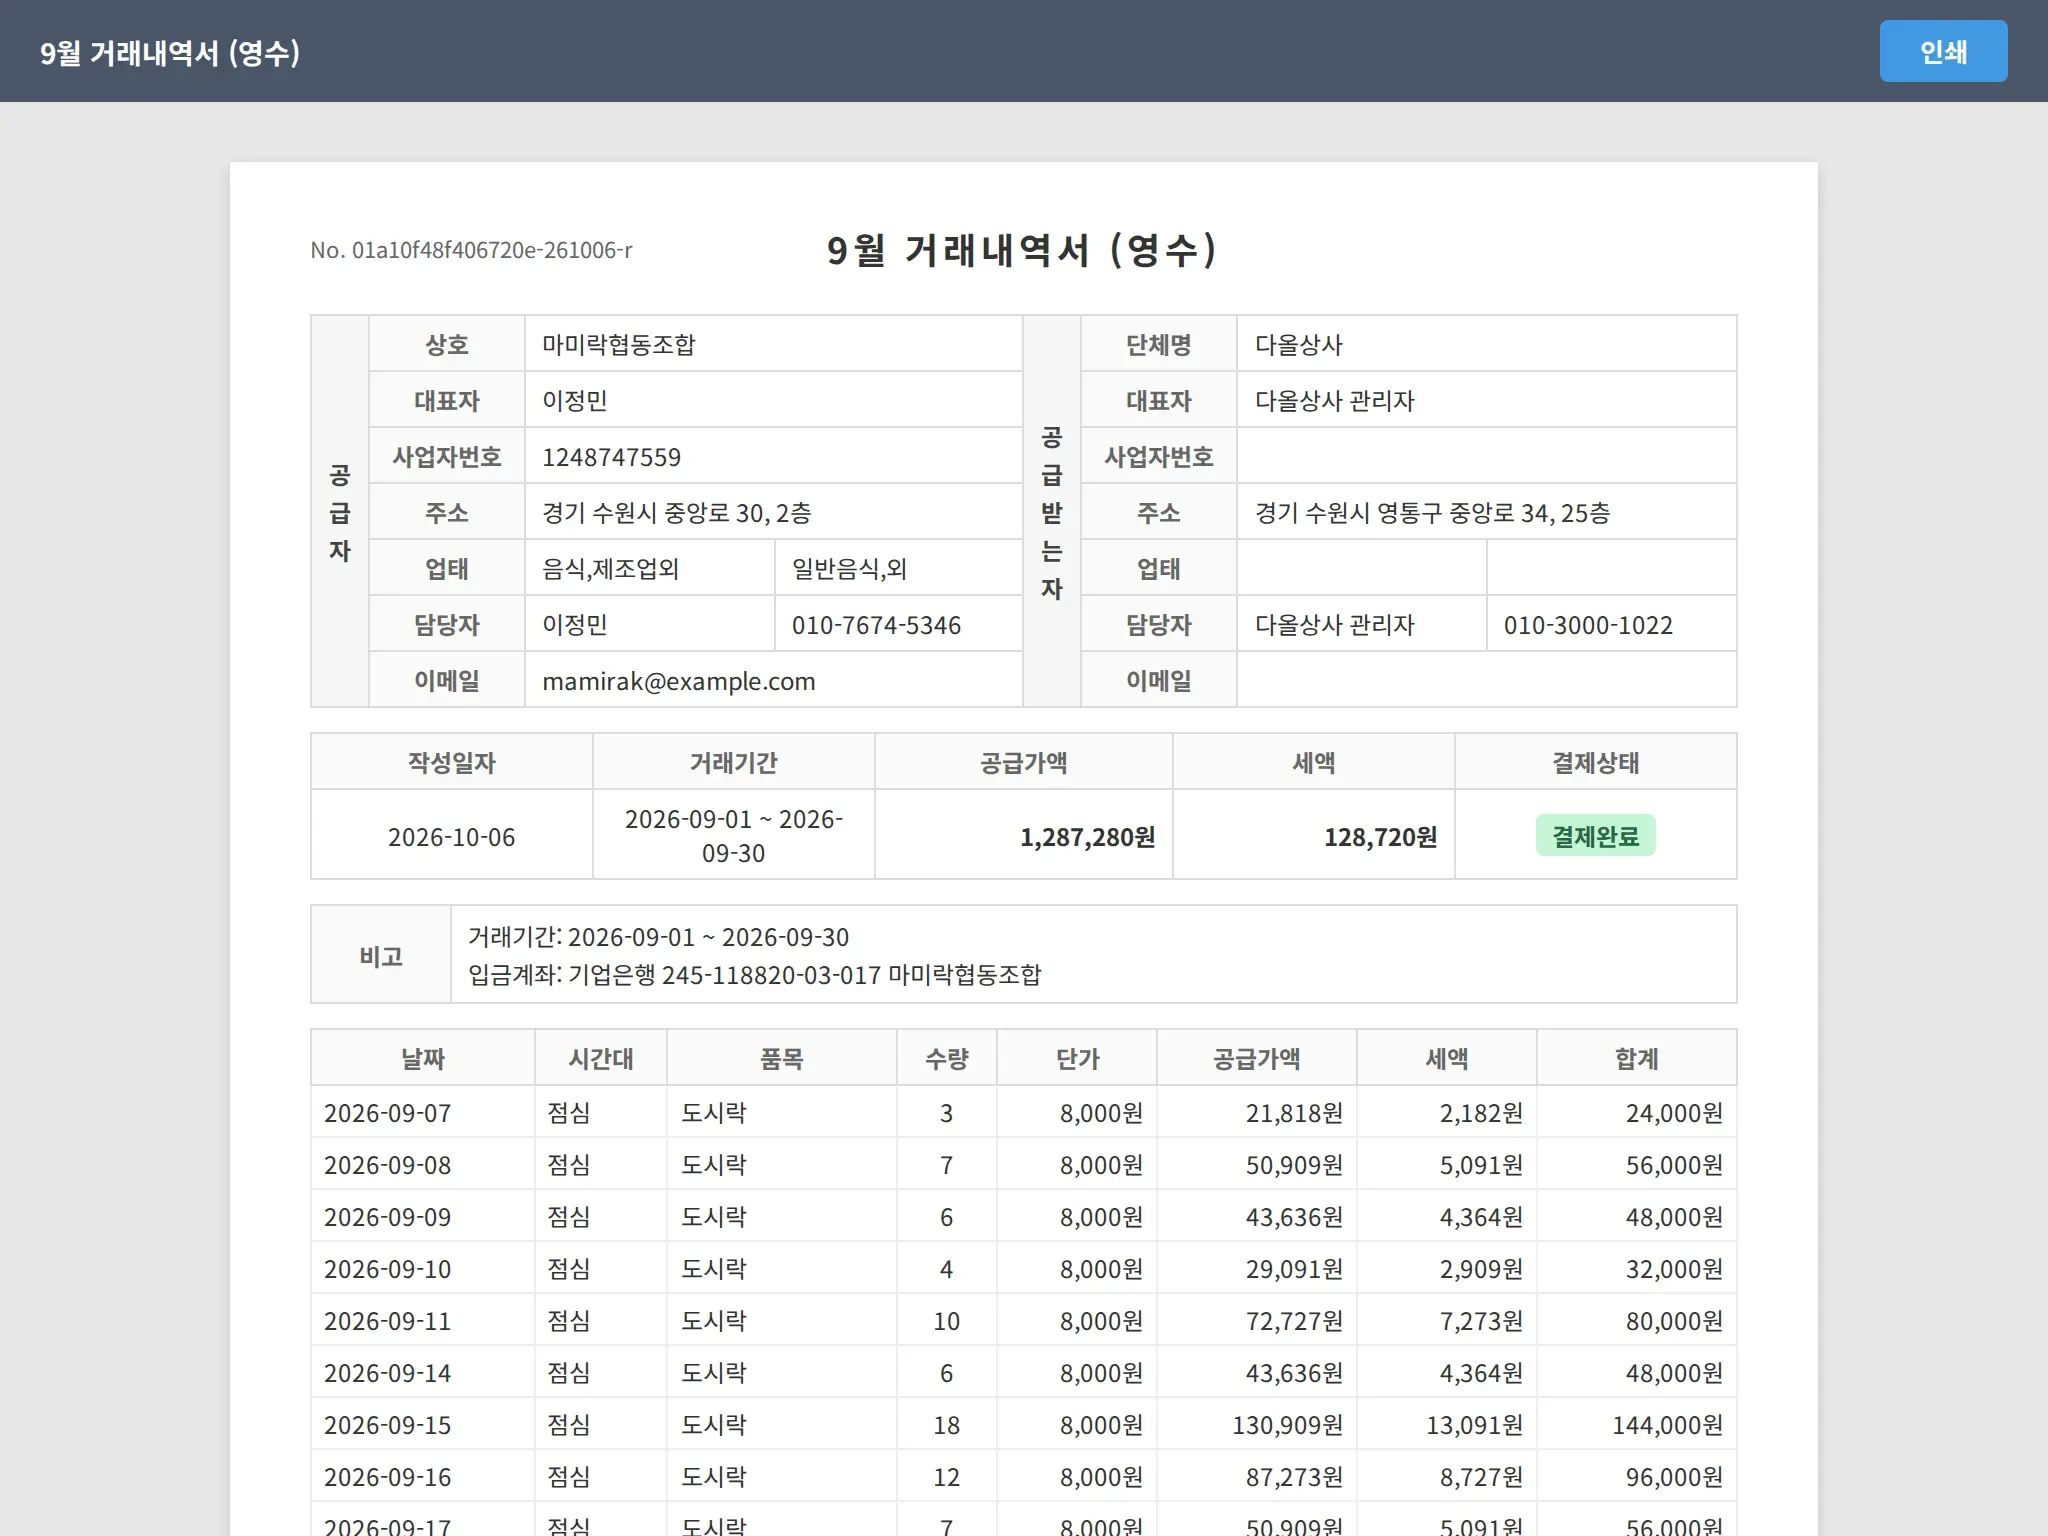The height and width of the screenshot is (1536, 2048).
Task: Click supplier address 경기 수원시 중앙로 30, 2층
Action: coord(676,513)
